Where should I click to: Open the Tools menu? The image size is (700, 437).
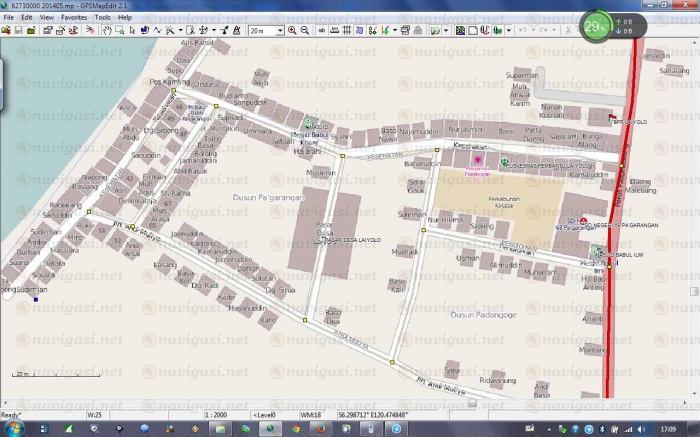[x=102, y=17]
